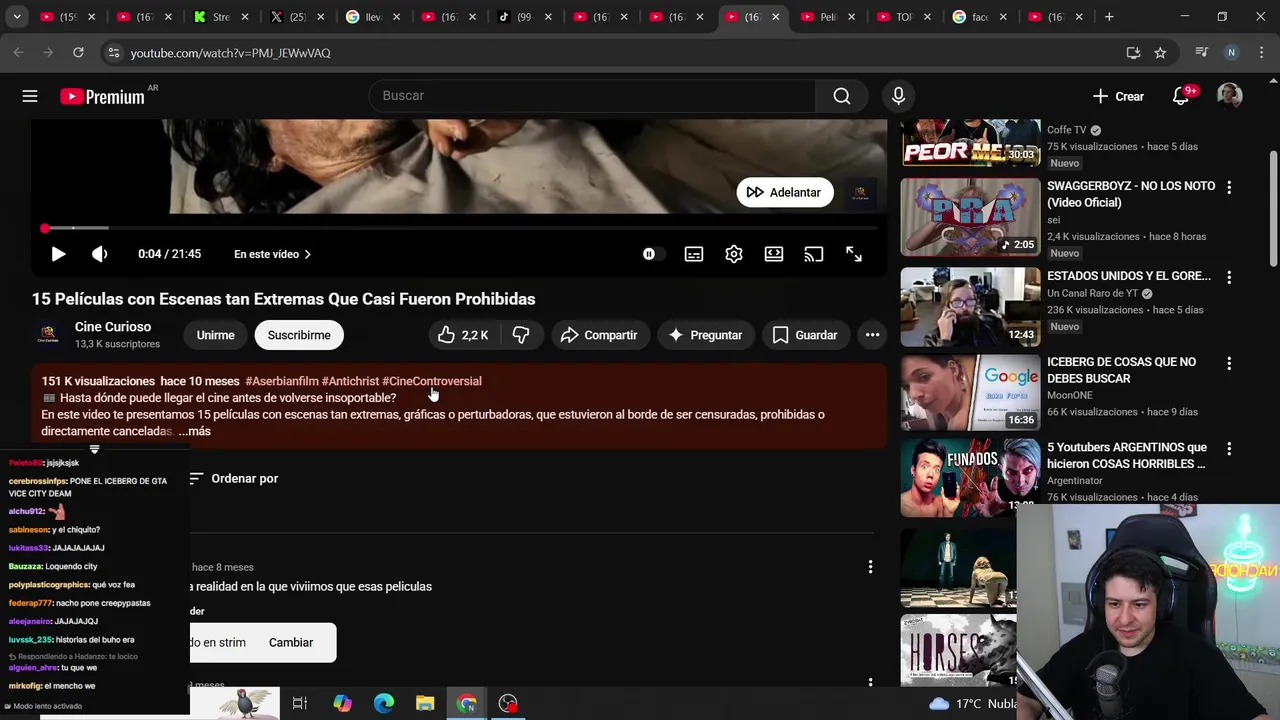Open the #CineControversial hashtag

(x=432, y=381)
